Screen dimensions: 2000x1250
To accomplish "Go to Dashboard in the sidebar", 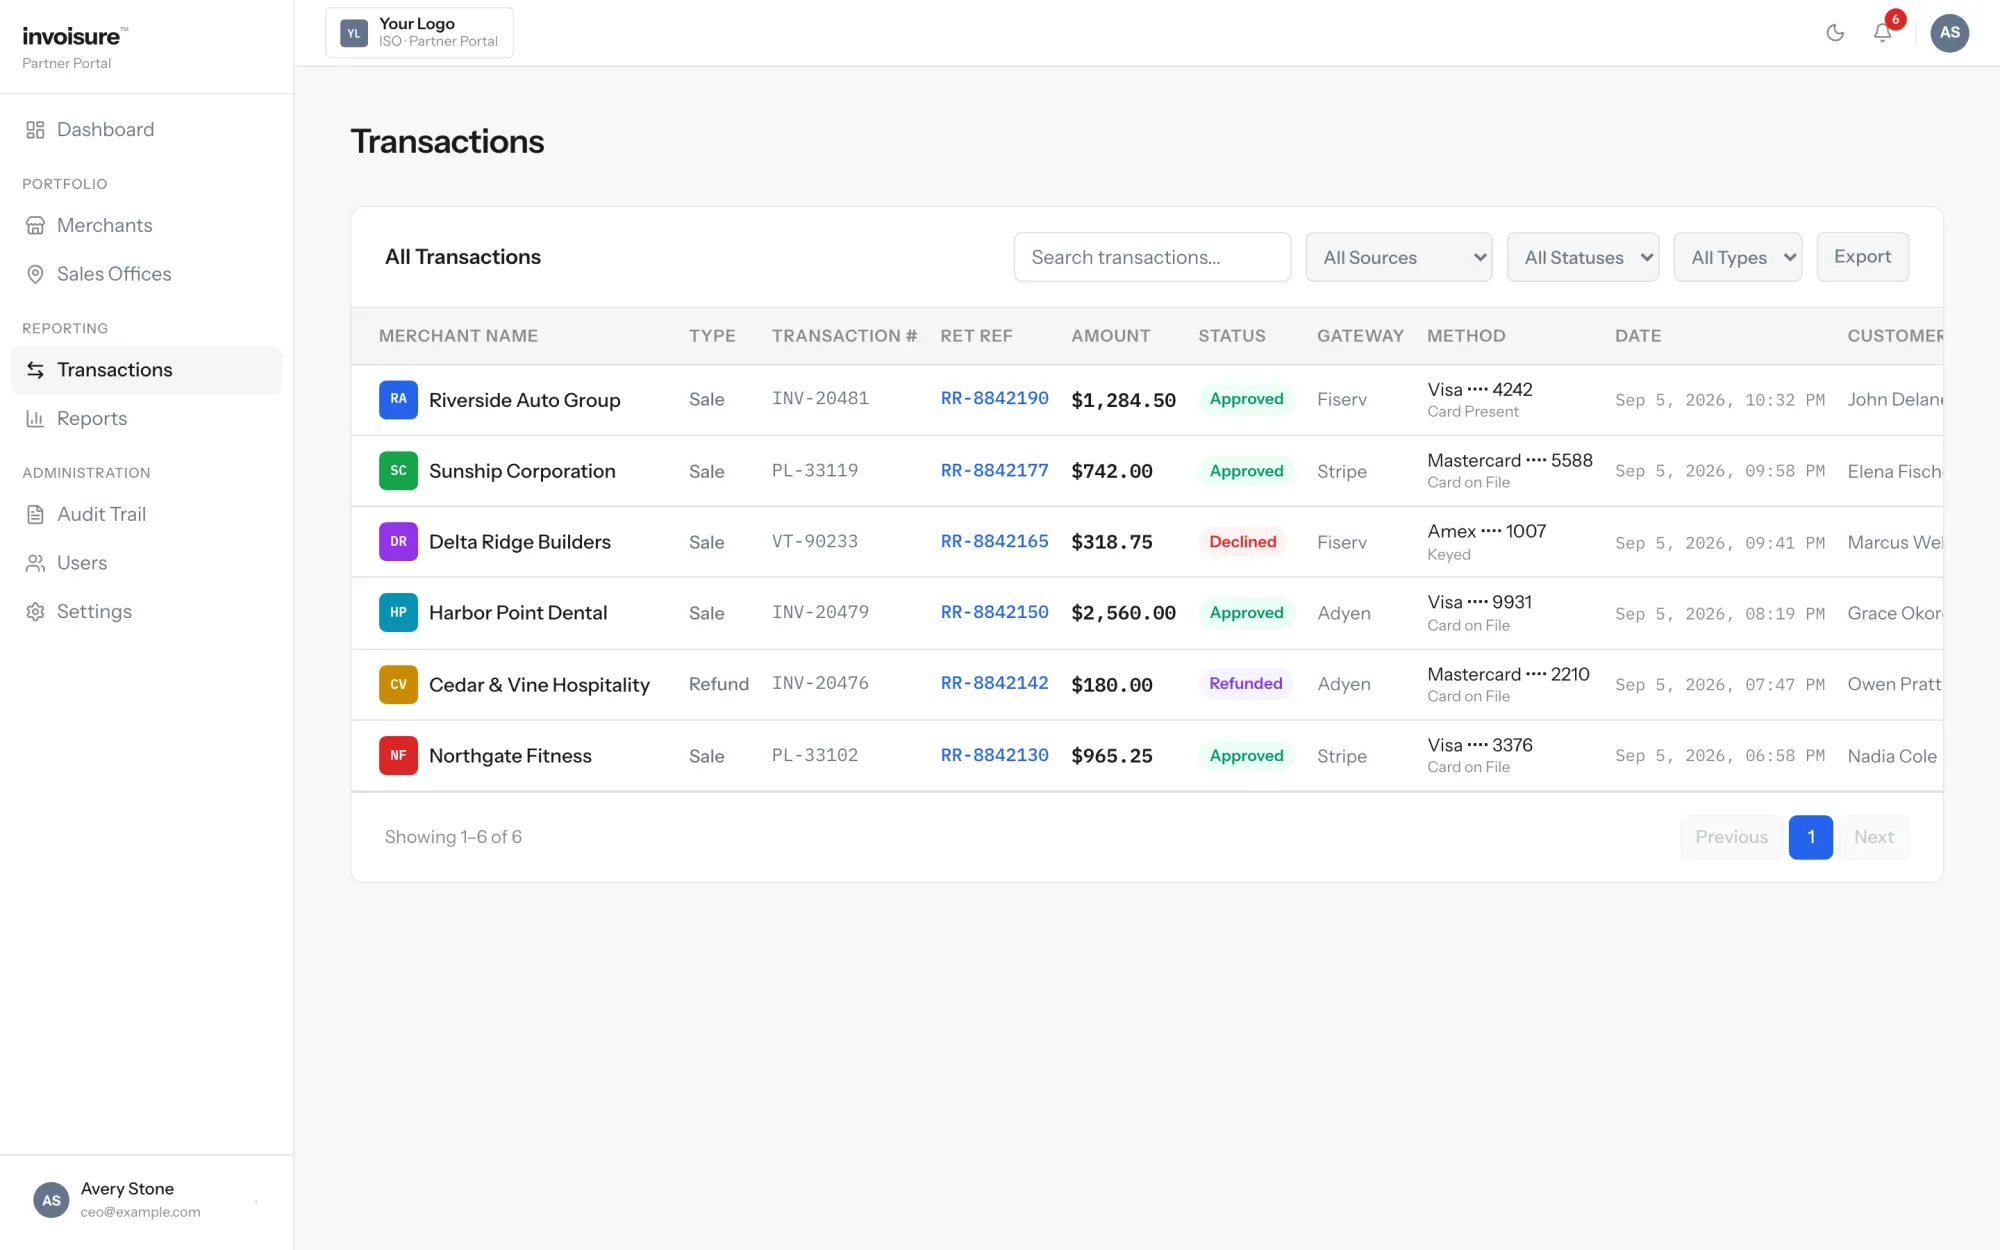I will coord(147,130).
